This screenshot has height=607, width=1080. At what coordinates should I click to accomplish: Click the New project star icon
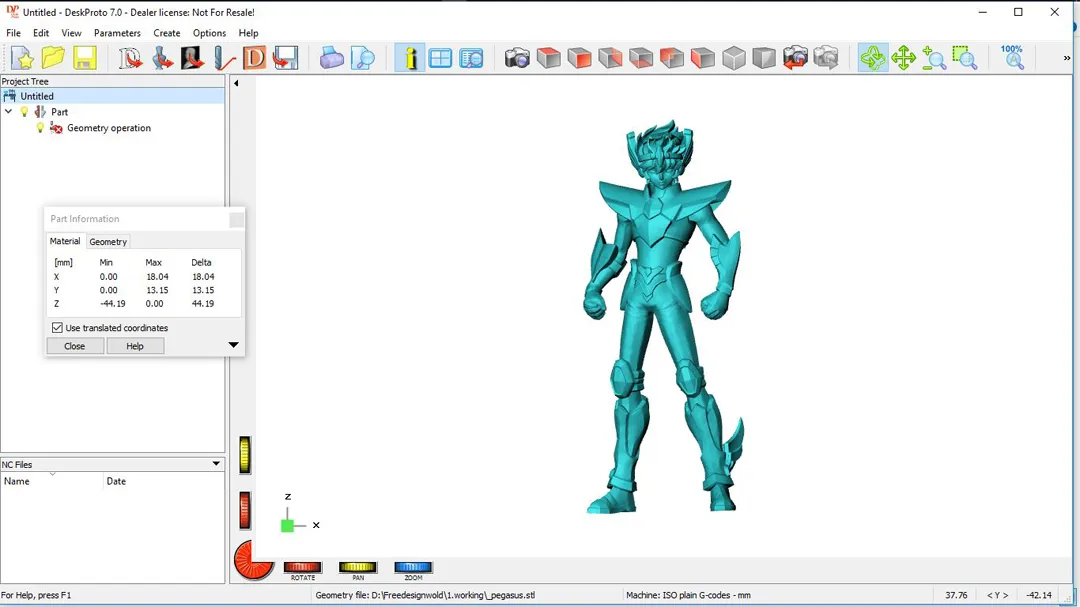22,58
